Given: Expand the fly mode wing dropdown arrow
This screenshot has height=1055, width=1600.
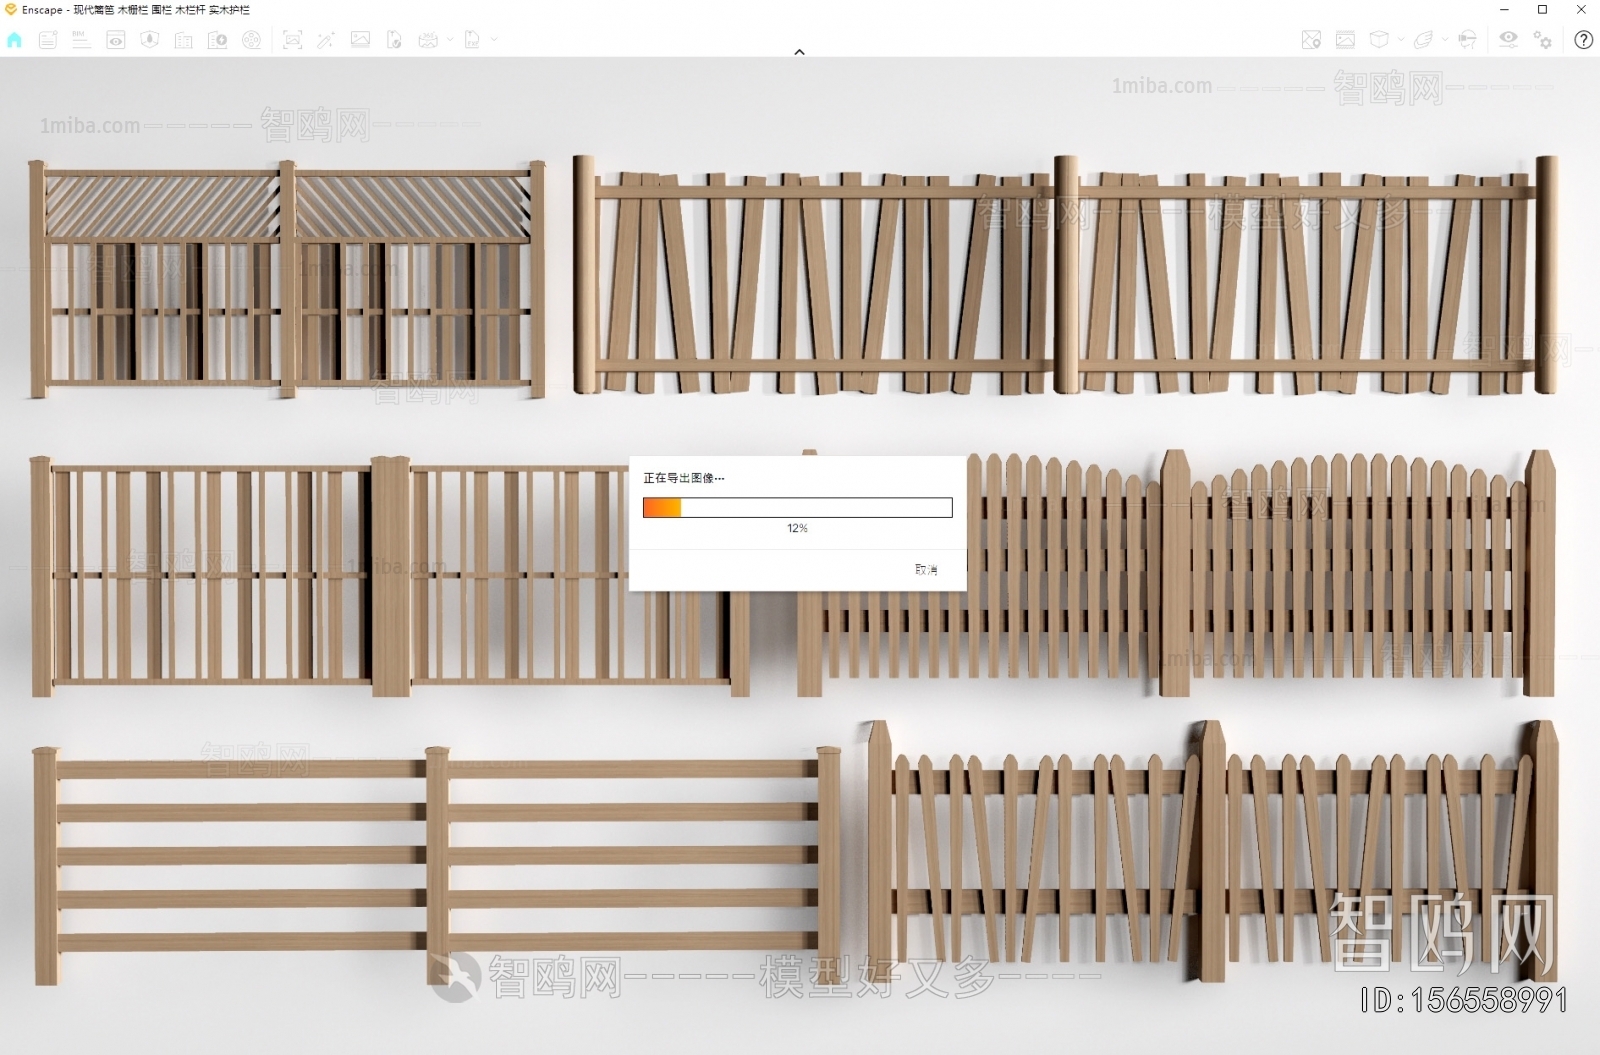Looking at the screenshot, I should 1444,40.
